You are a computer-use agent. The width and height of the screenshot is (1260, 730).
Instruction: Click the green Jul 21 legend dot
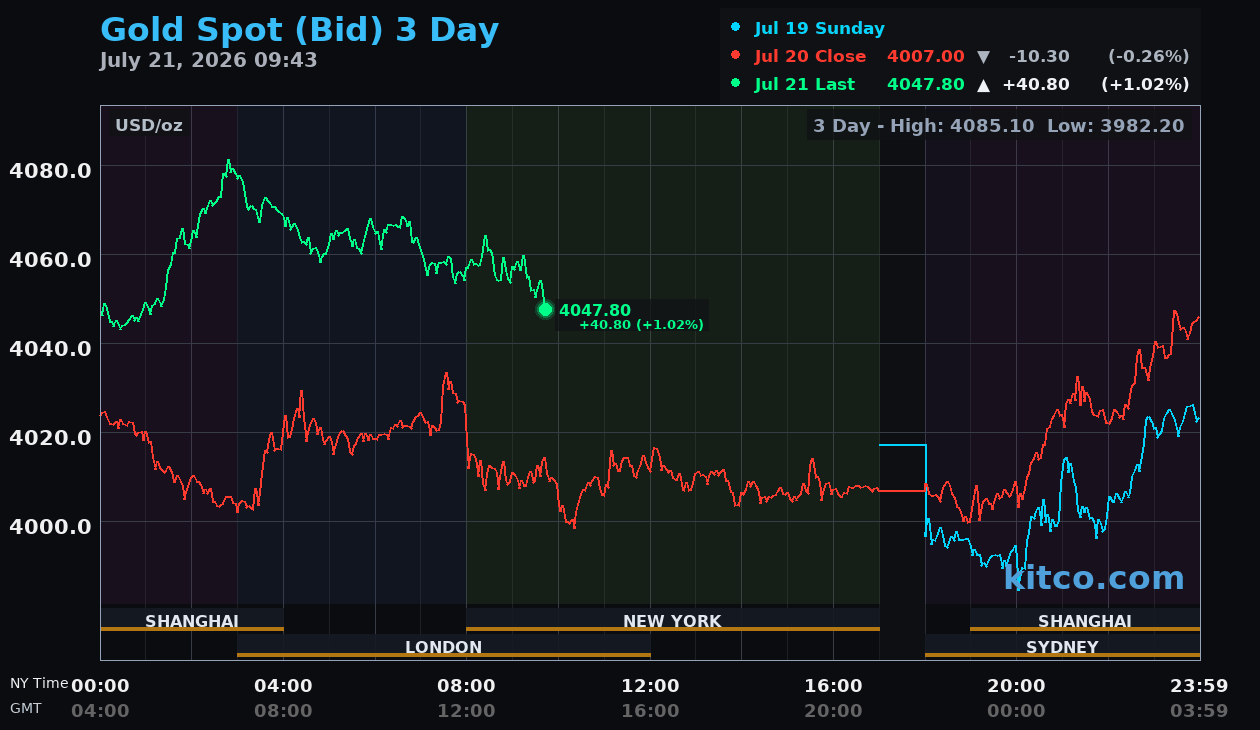736,84
